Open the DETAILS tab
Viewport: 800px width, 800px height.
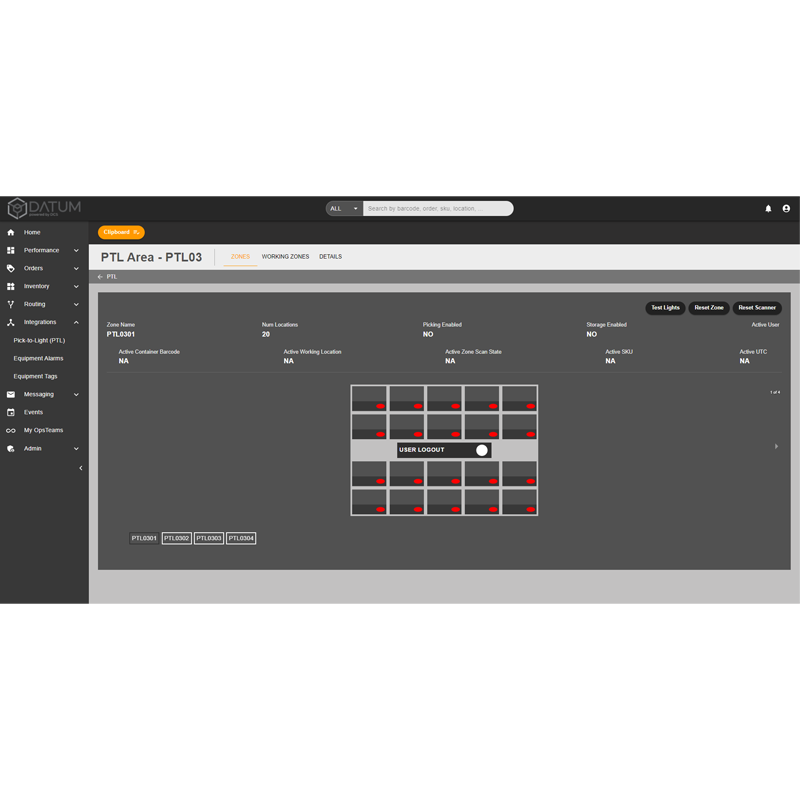tap(330, 256)
